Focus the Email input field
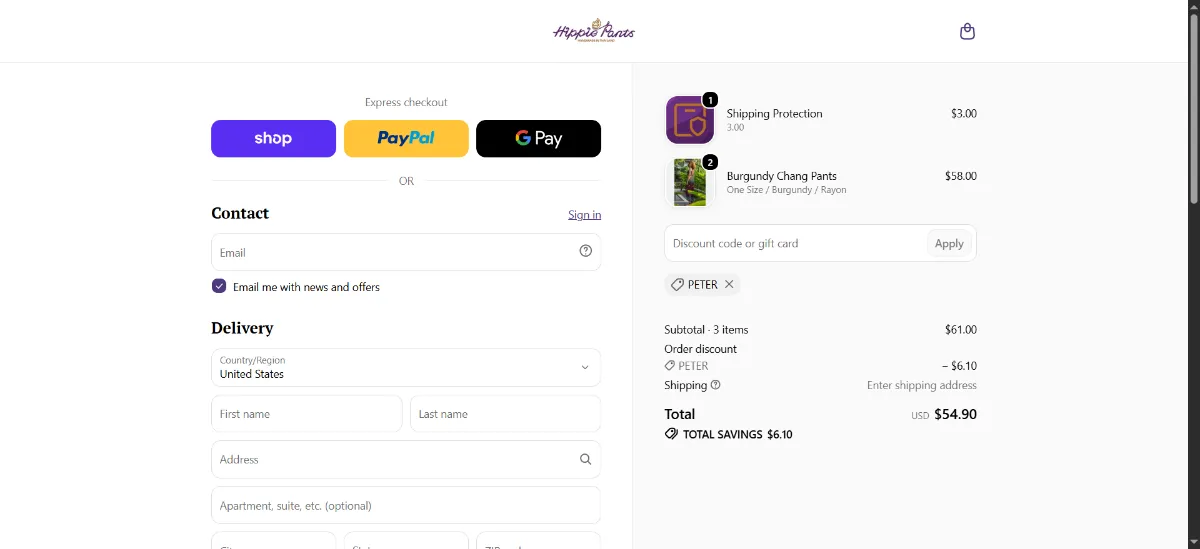Viewport: 1200px width, 549px height. (406, 252)
